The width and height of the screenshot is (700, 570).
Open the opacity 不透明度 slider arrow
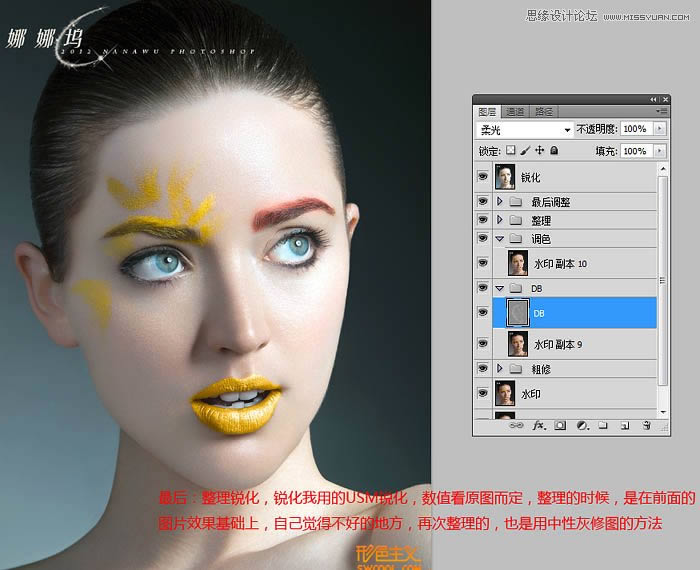tap(659, 130)
